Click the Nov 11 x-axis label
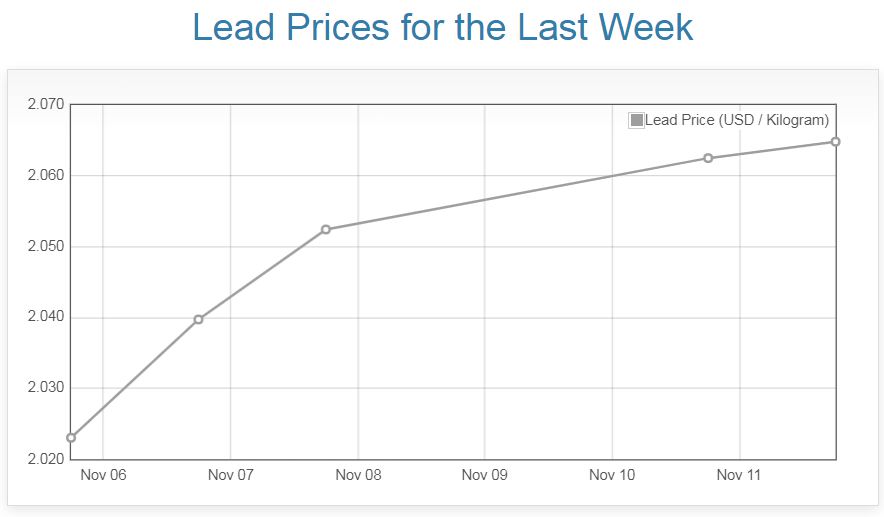884x517 pixels. [x=739, y=475]
